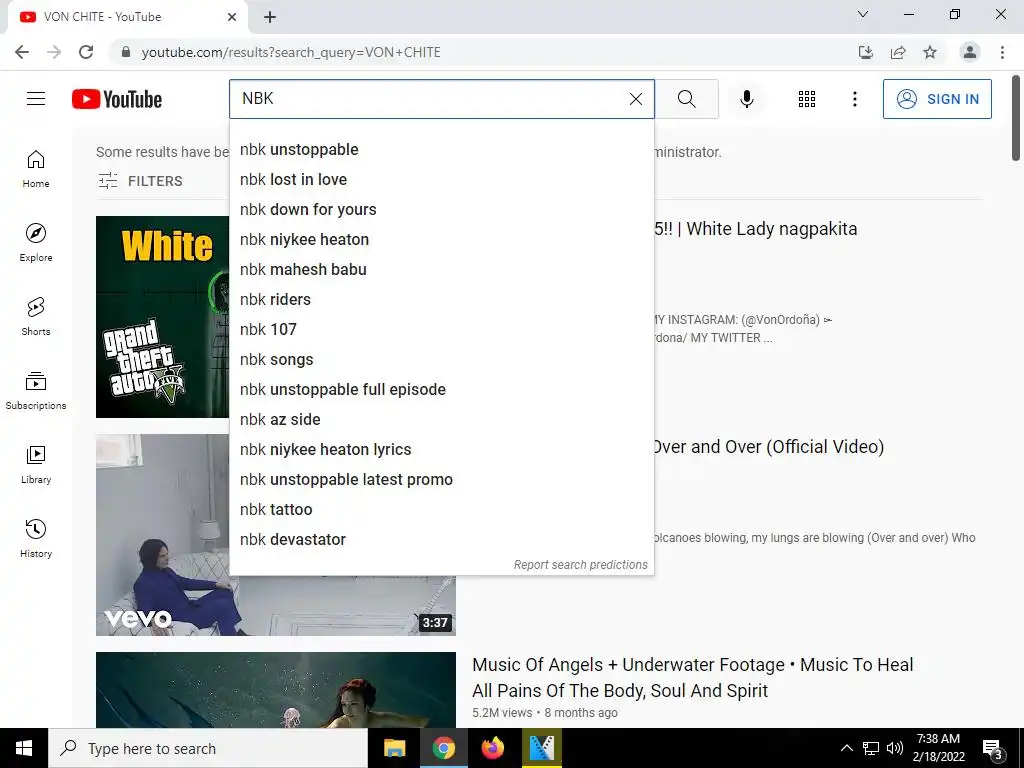Start voice search with microphone icon

(746, 99)
